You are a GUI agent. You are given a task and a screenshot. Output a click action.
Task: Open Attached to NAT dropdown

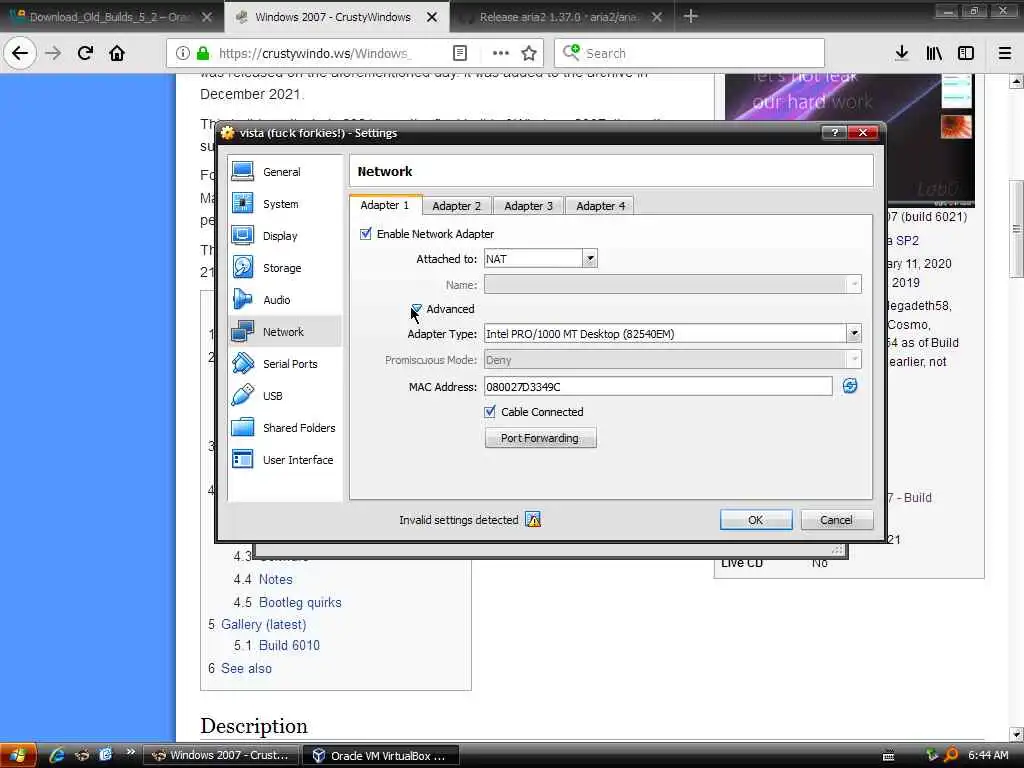click(541, 259)
